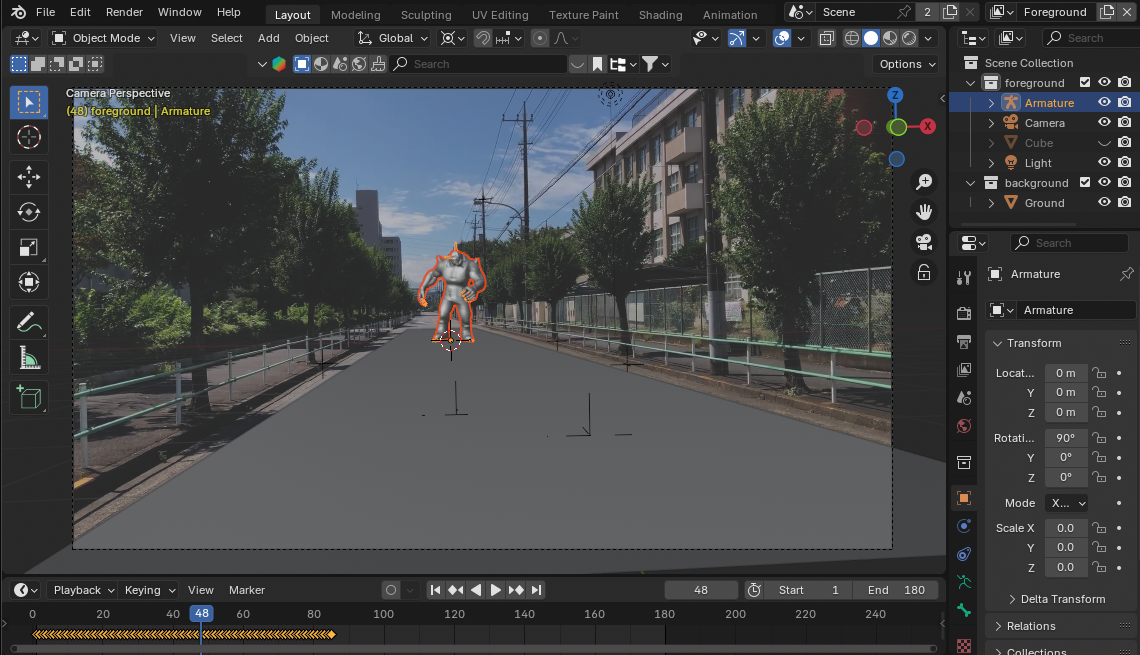The image size is (1140, 655).
Task: Activate the Annotate pencil tool
Action: 29,322
